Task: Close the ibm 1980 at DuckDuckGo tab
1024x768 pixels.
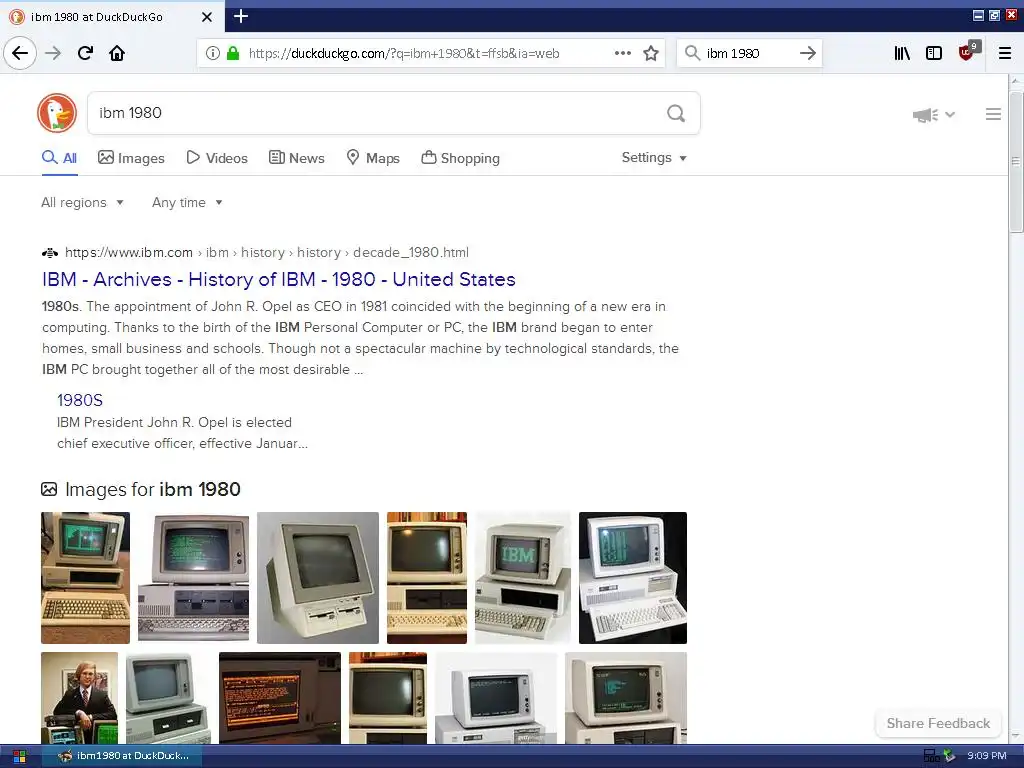Action: (x=207, y=17)
